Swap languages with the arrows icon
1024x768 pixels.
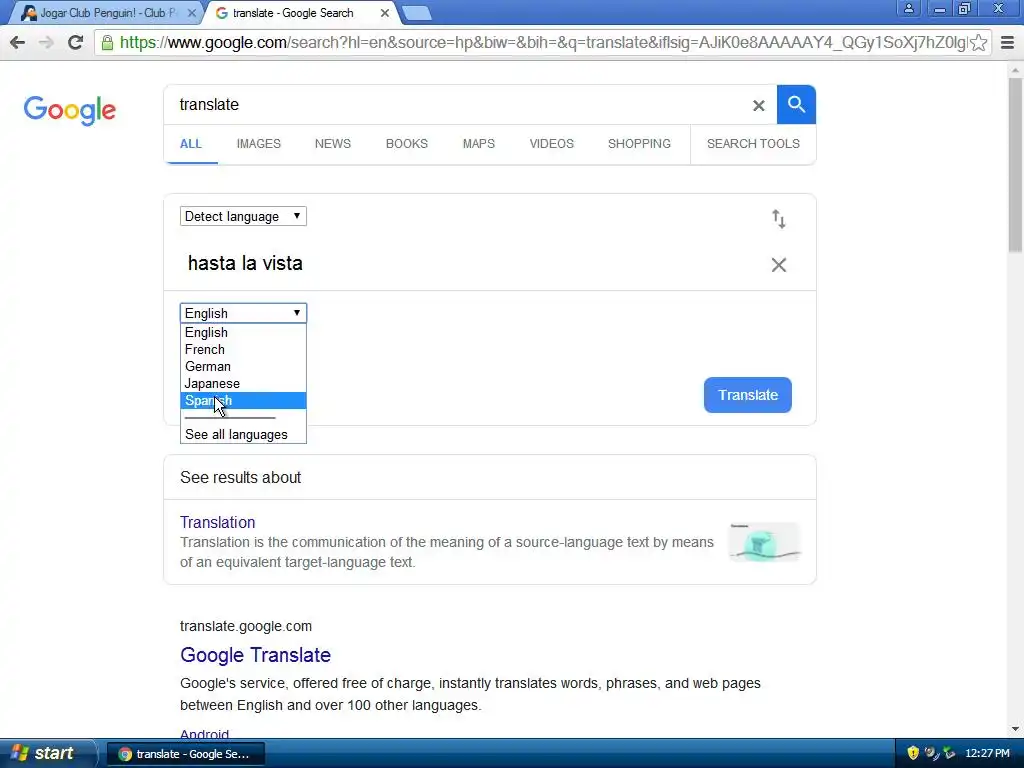tap(778, 219)
